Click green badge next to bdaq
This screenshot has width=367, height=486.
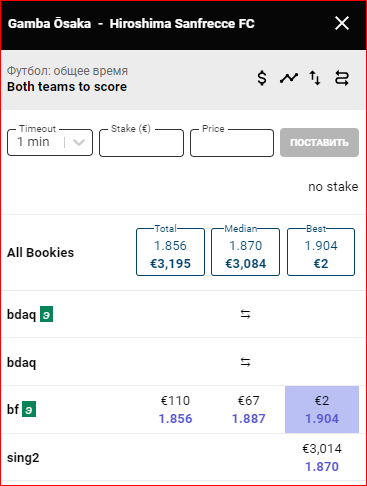pyautogui.click(x=46, y=314)
